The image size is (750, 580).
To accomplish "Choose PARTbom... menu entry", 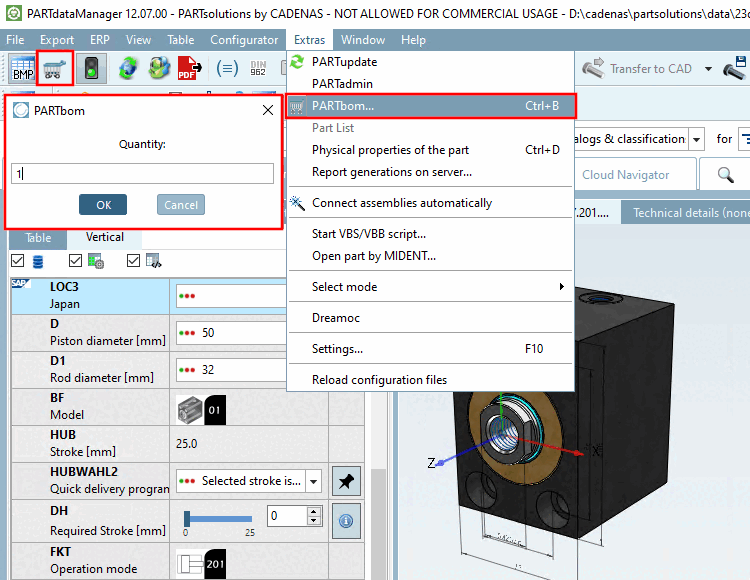I will (430, 106).
